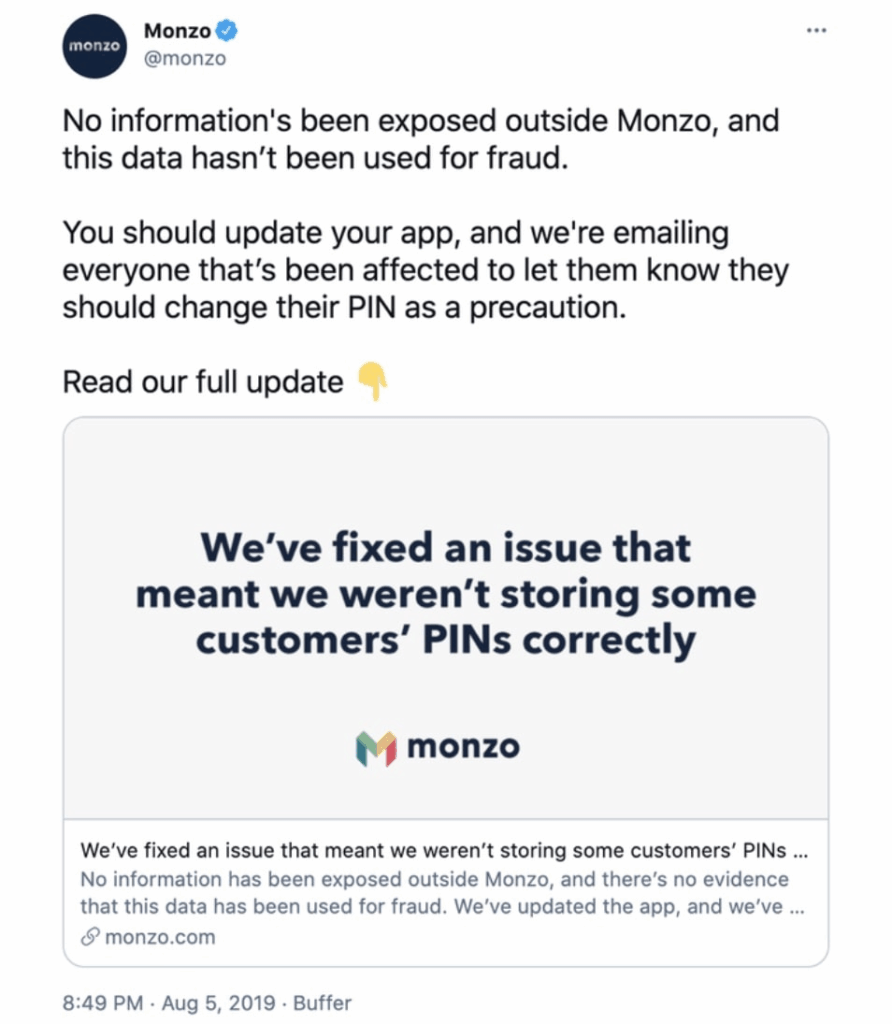The width and height of the screenshot is (892, 1024).
Task: Open the 8:49 PM timestamp
Action: (x=103, y=1002)
